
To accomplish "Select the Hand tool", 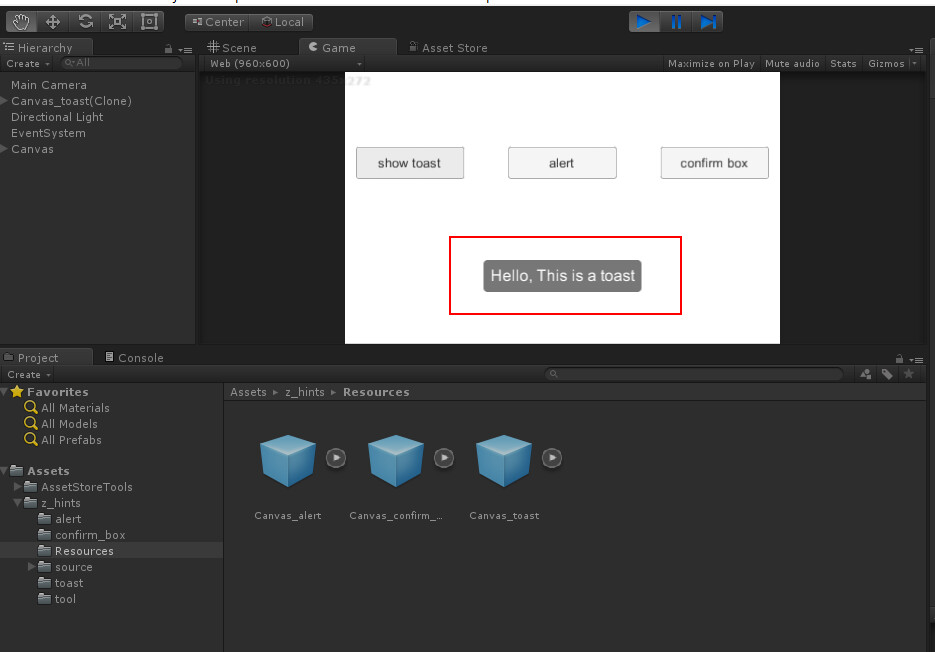I will pos(20,21).
